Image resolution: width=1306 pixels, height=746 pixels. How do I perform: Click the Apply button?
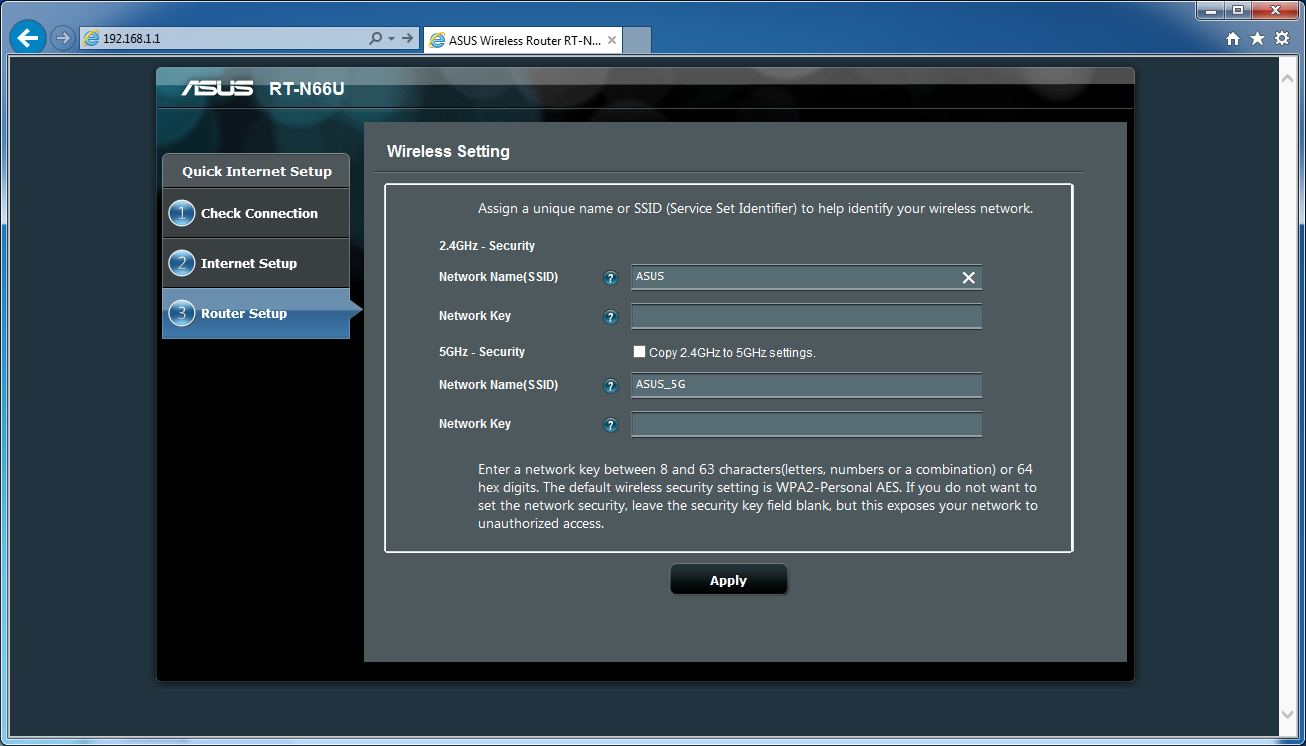(728, 580)
